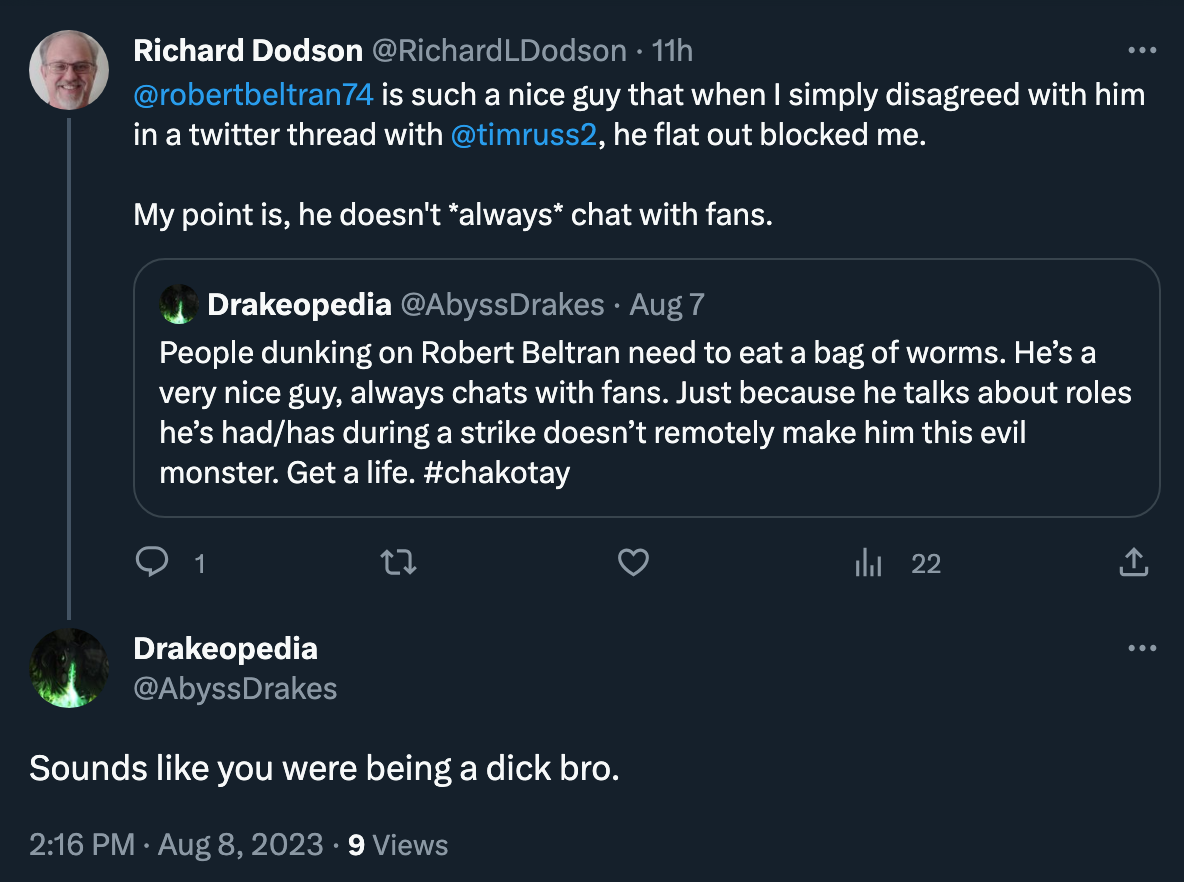Screen dimensions: 1184x882
Task: Open Richard Dodson's profile picture
Action: 69,69
